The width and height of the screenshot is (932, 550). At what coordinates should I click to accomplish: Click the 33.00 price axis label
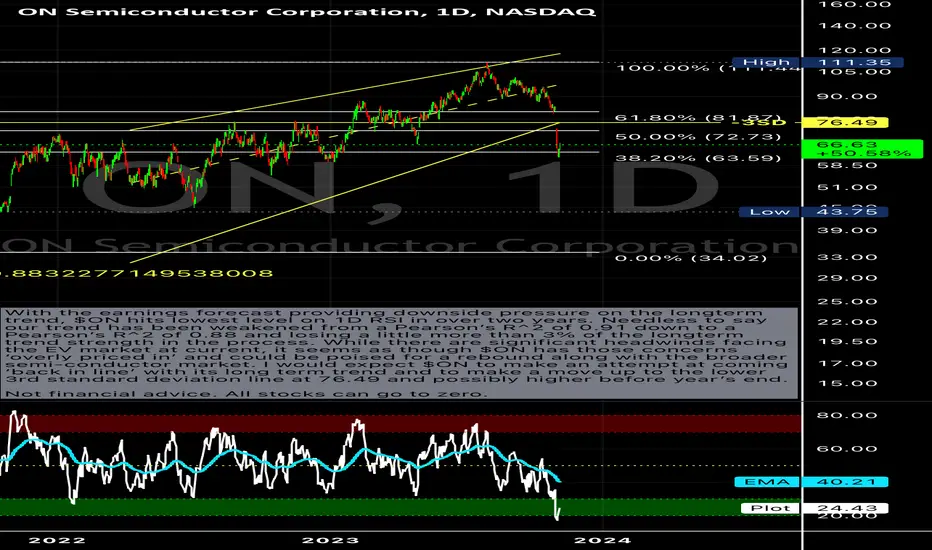(x=848, y=257)
